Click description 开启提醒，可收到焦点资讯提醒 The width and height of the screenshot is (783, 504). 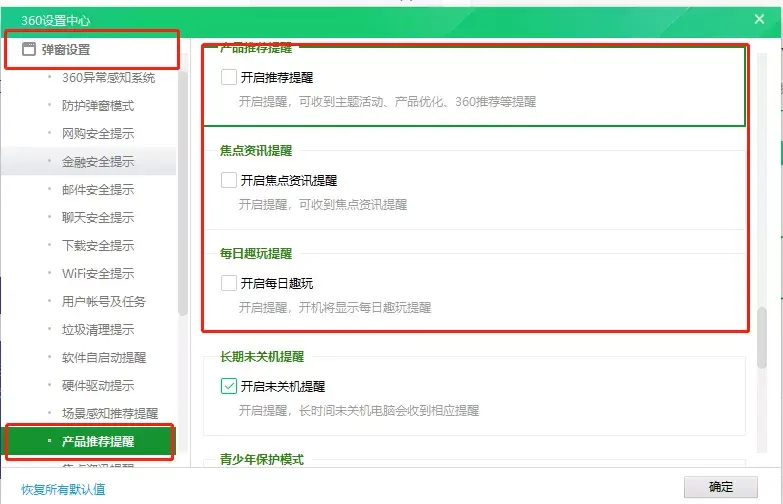point(323,204)
